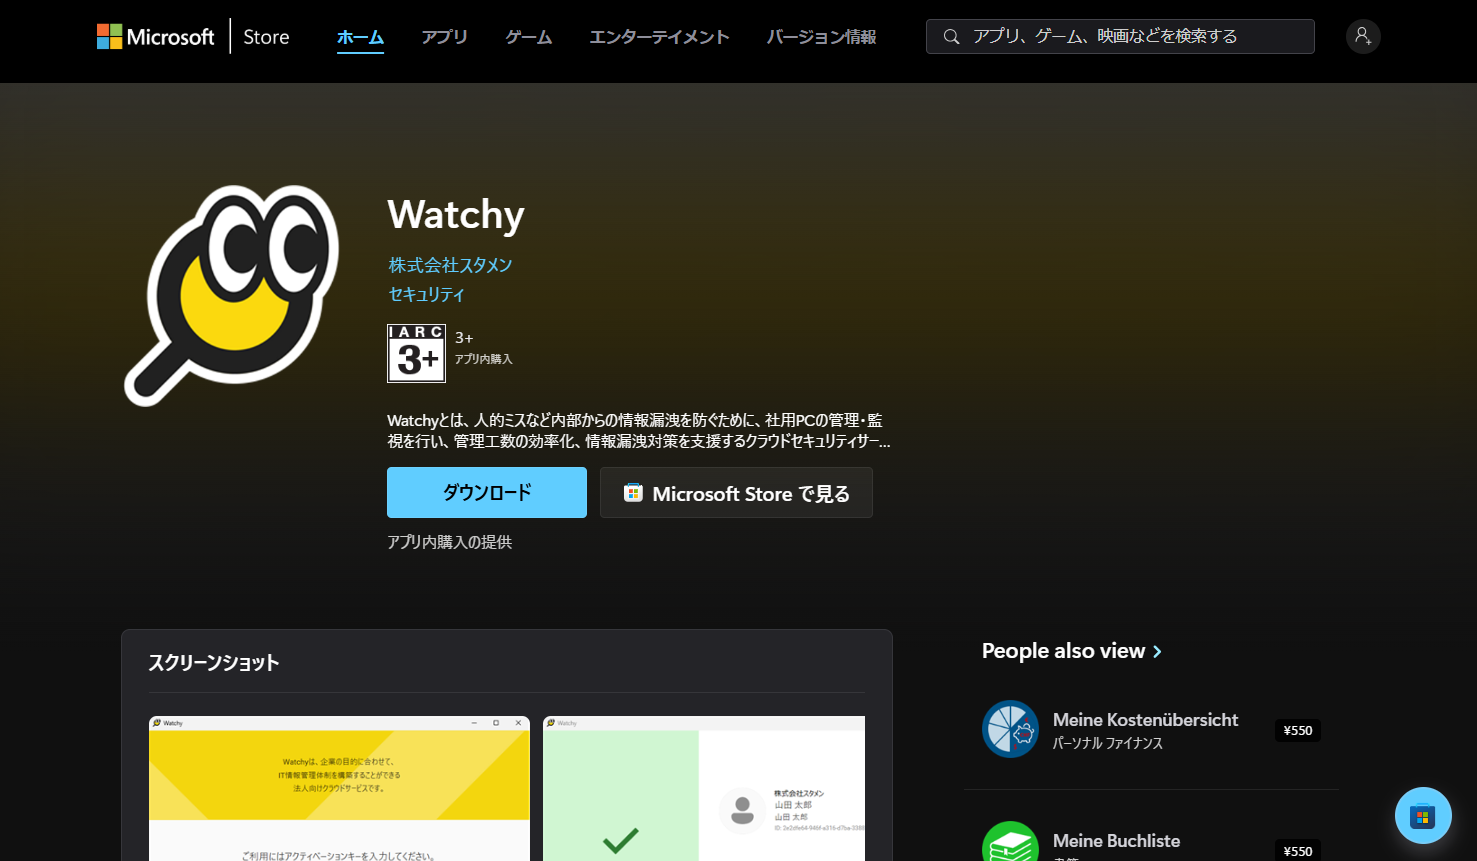Focus the app search input field
1477x861 pixels.
click(1120, 36)
